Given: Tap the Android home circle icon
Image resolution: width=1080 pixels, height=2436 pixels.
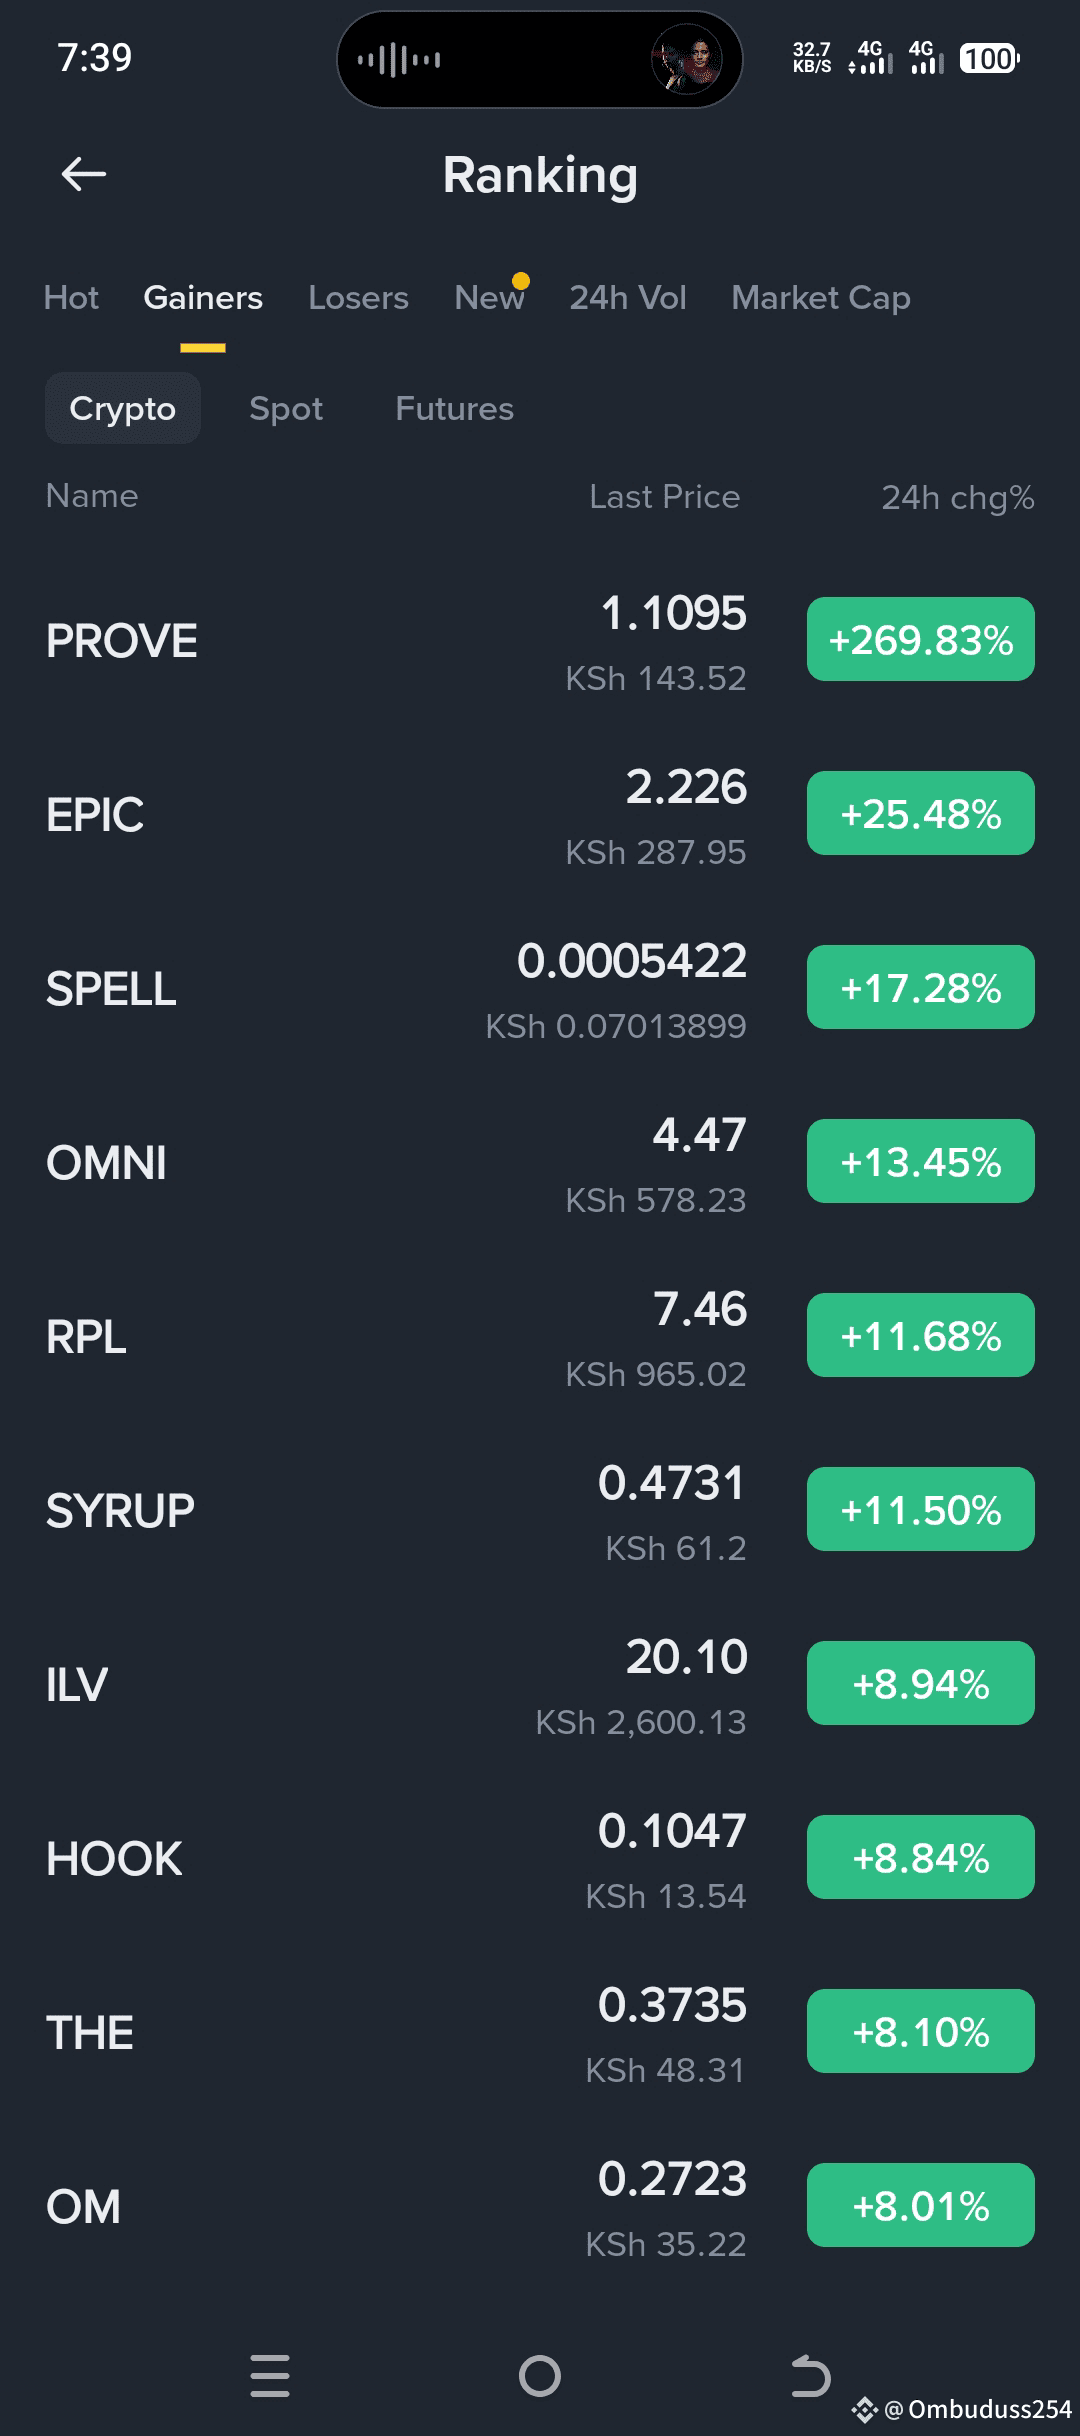Looking at the screenshot, I should coord(540,2376).
